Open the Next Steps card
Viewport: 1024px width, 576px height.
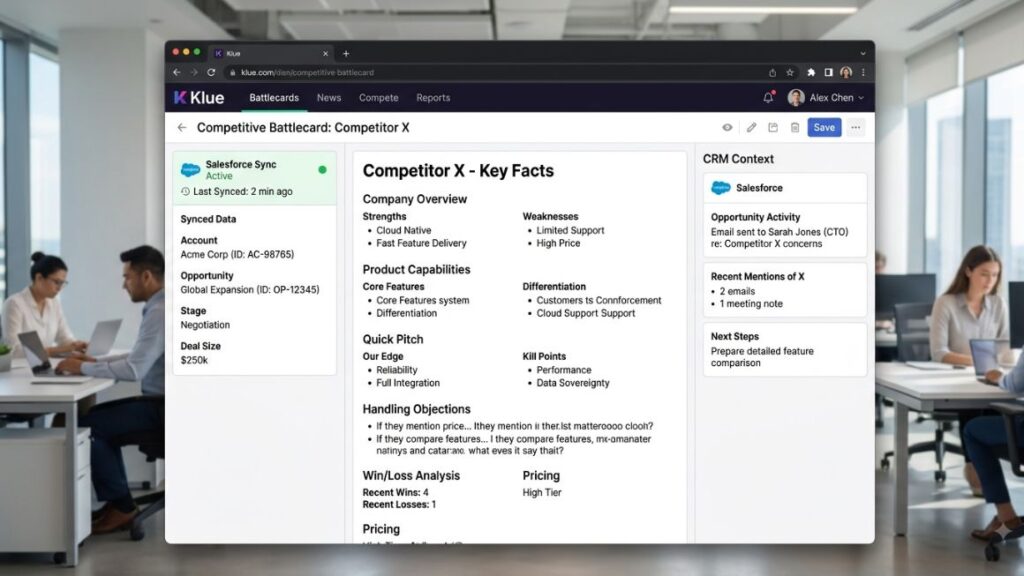click(x=784, y=349)
